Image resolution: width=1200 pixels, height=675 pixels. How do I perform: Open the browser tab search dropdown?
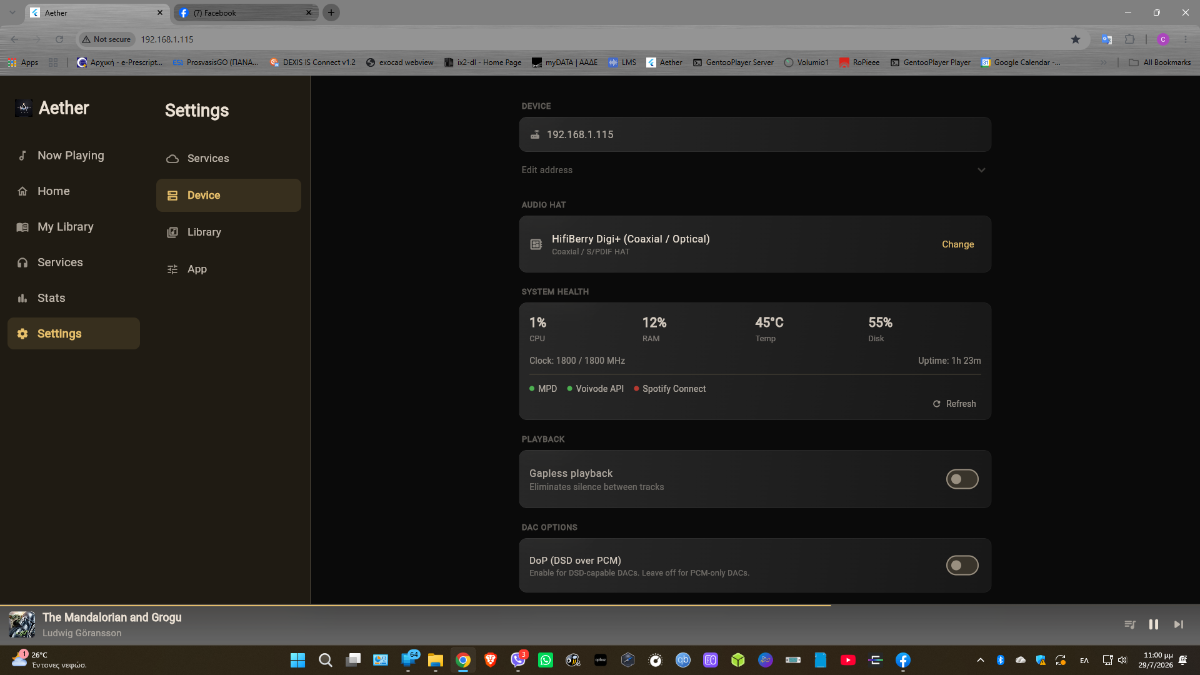coord(11,13)
